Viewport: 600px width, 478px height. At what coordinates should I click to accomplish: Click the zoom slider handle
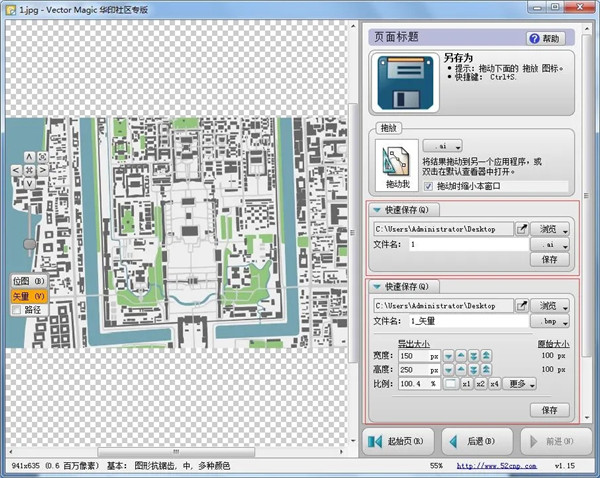[x=30, y=243]
